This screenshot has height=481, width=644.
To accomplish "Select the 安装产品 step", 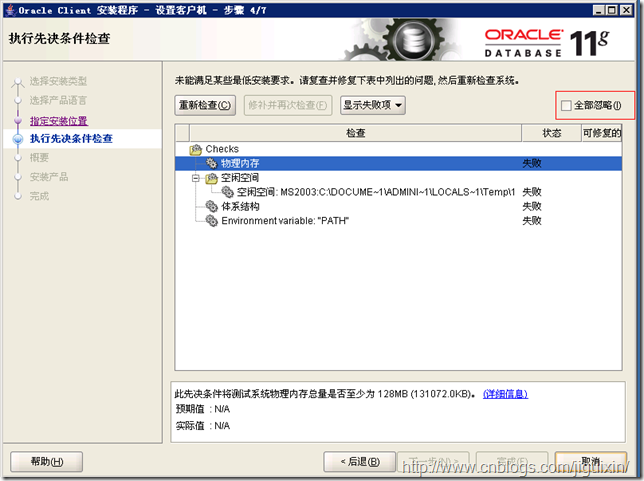I will pos(48,177).
